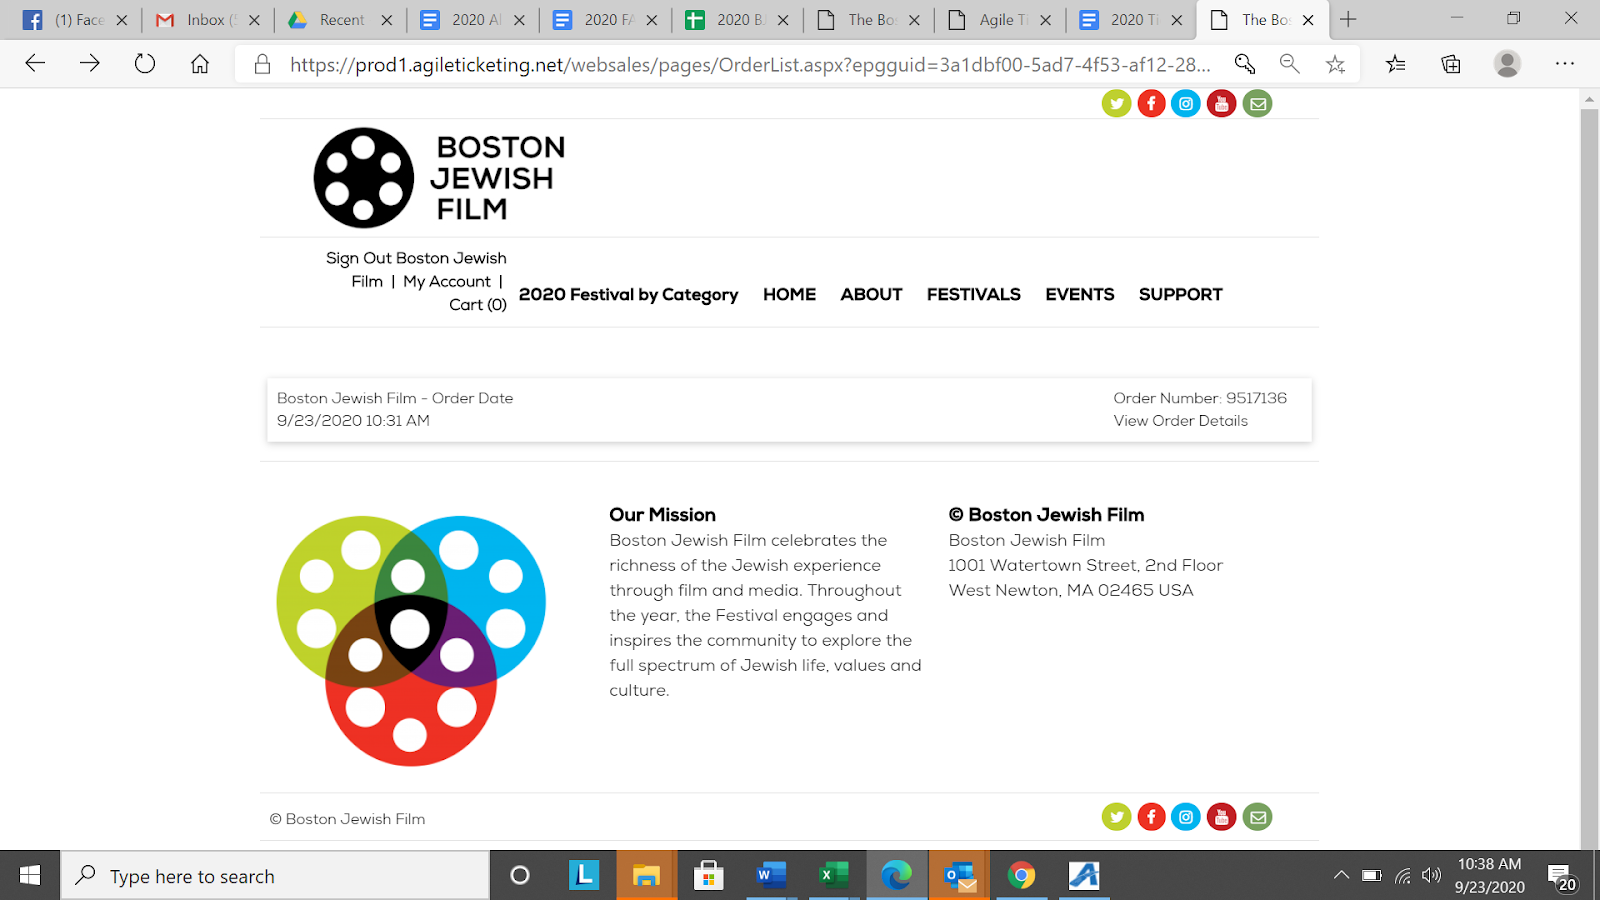Screen dimensions: 1600x900
Task: Open the 2020 Festival by Category menu
Action: tap(628, 295)
